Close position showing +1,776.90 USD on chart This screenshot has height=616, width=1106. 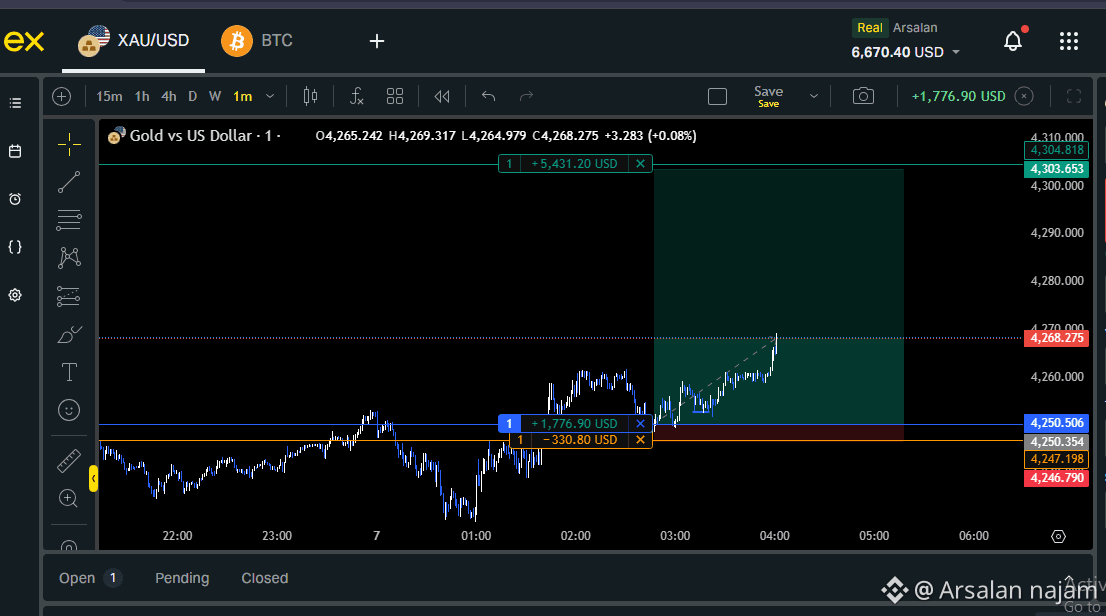click(640, 423)
